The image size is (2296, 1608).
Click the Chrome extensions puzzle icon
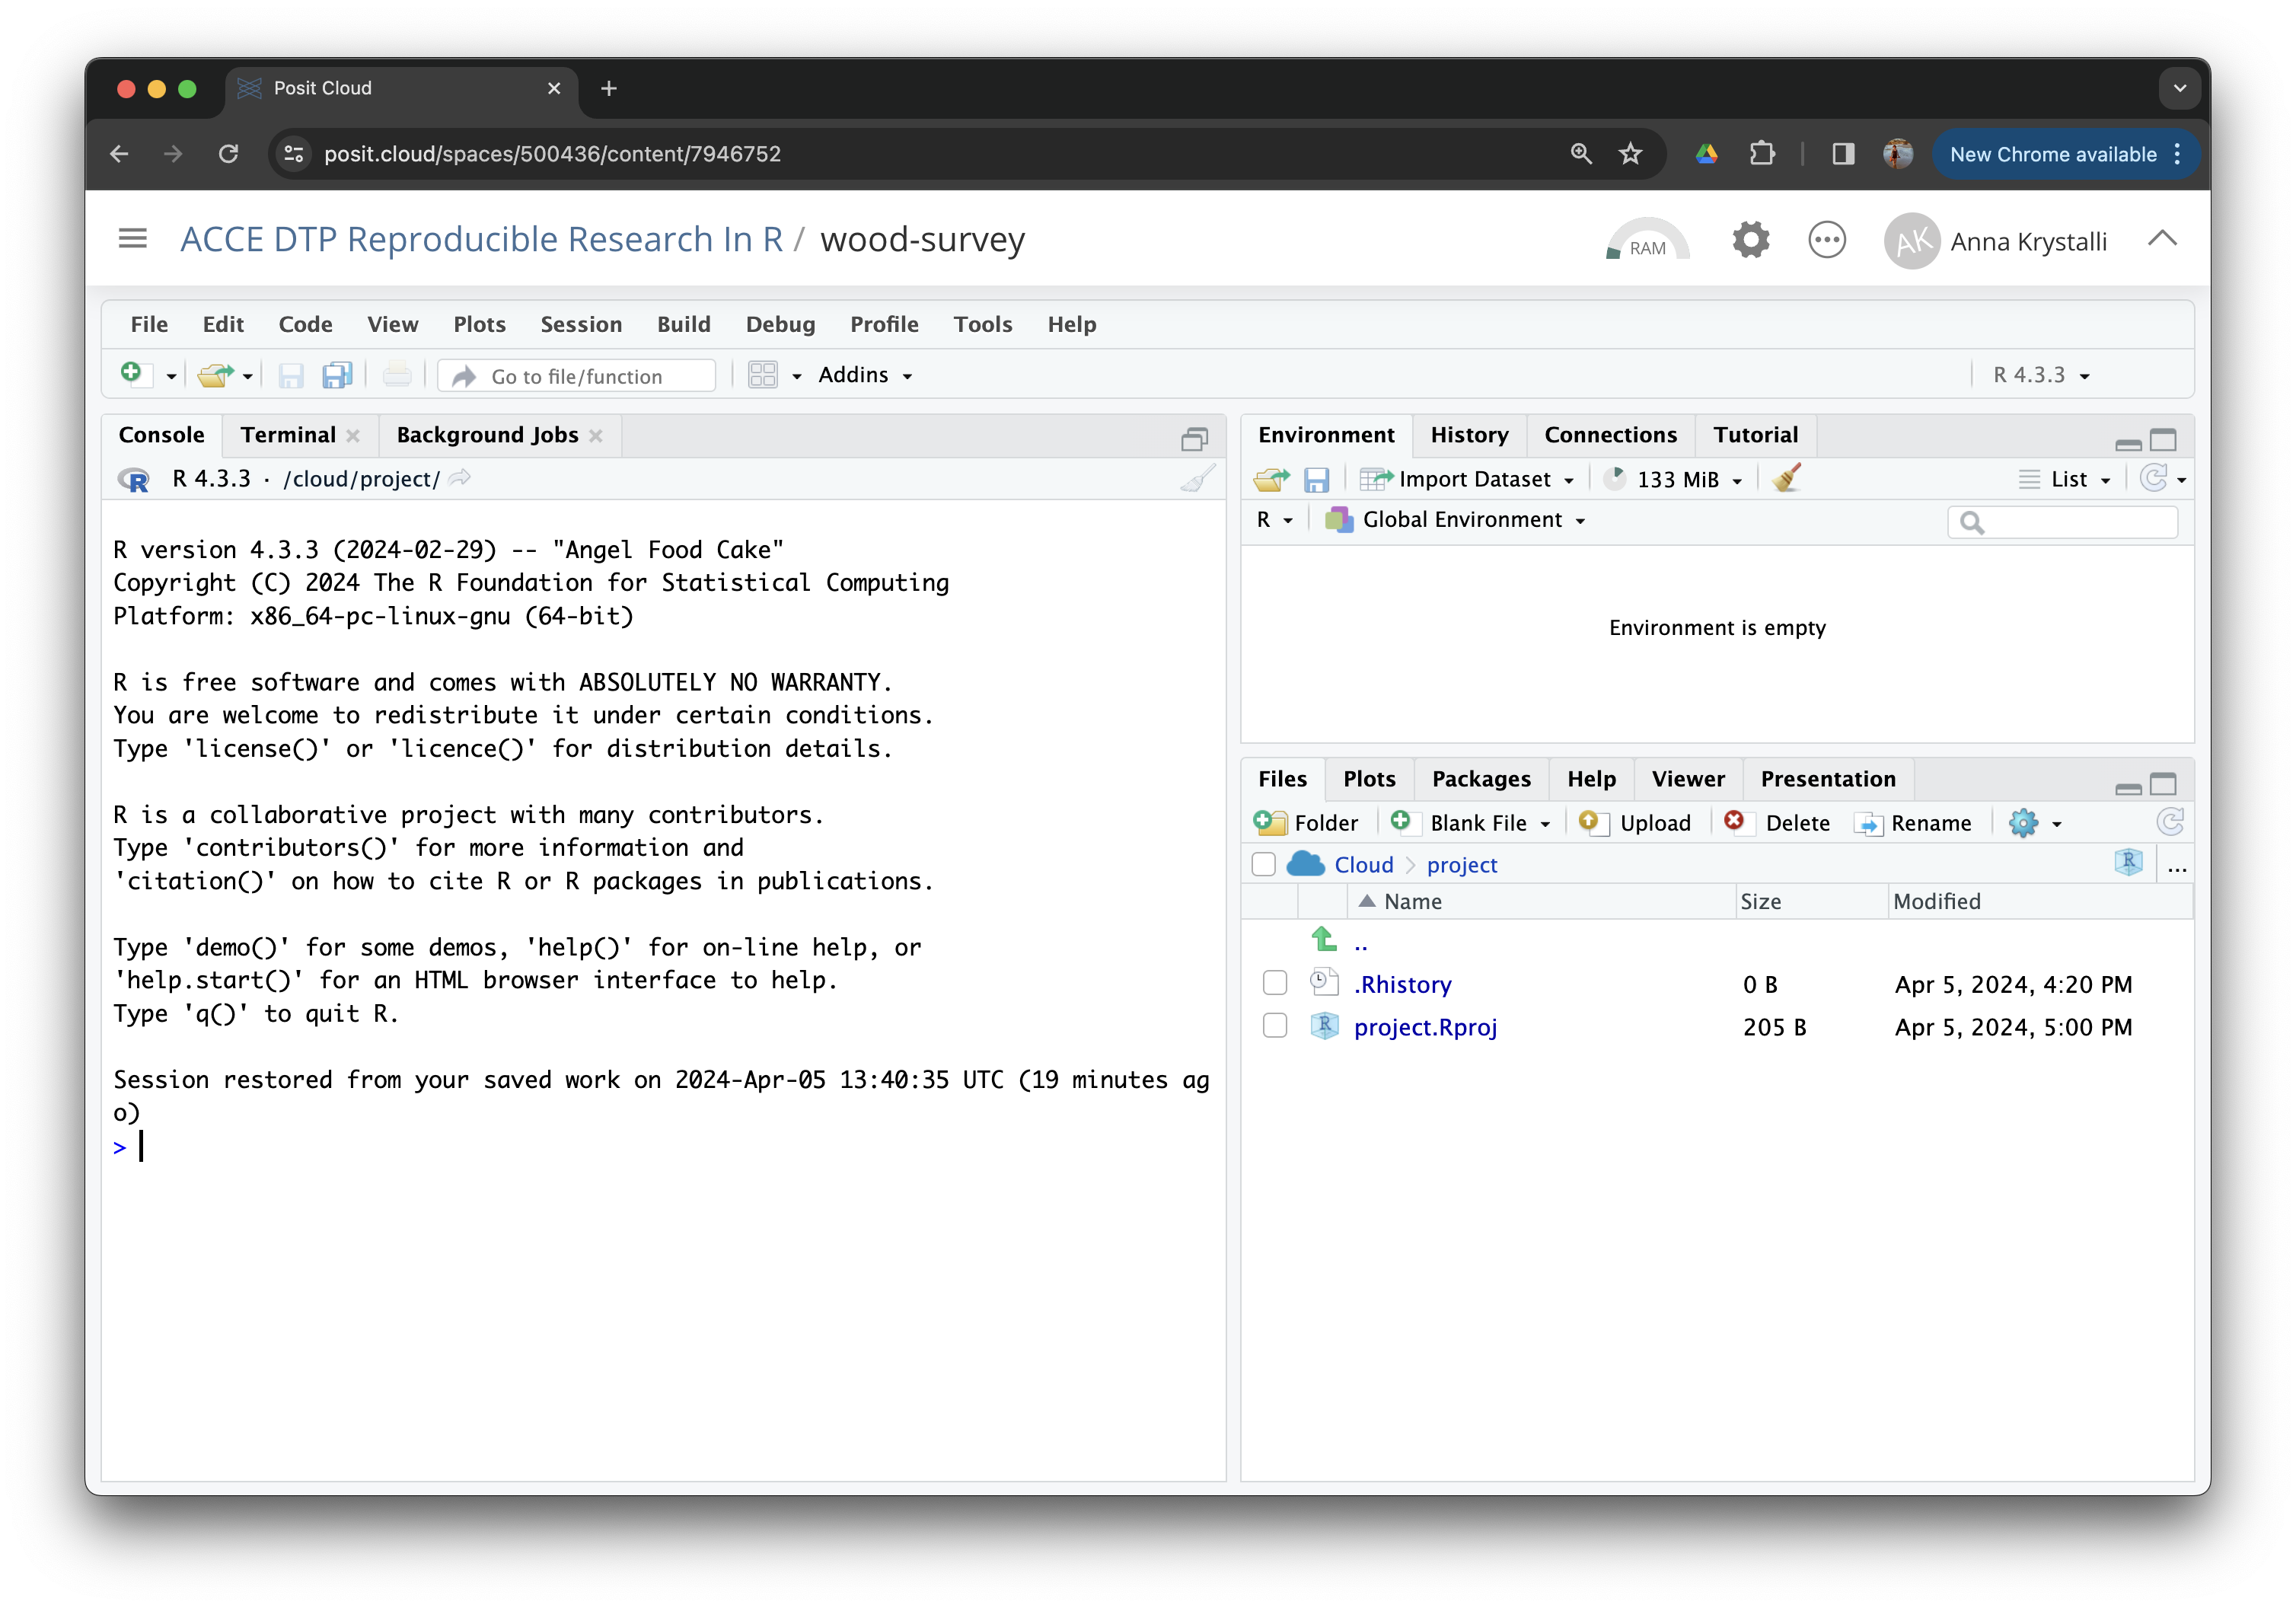[x=1762, y=153]
